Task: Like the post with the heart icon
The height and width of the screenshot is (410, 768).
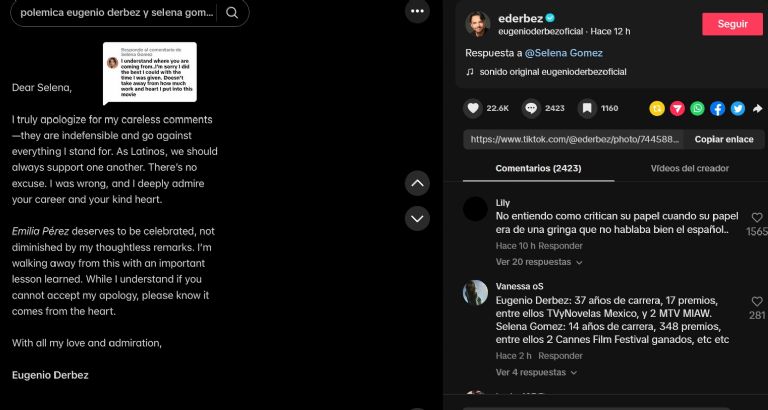Action: point(473,108)
